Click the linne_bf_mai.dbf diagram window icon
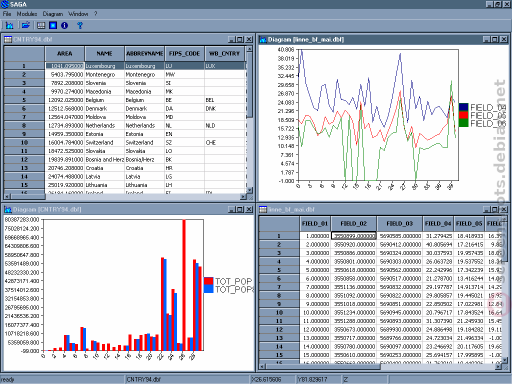 (263, 39)
